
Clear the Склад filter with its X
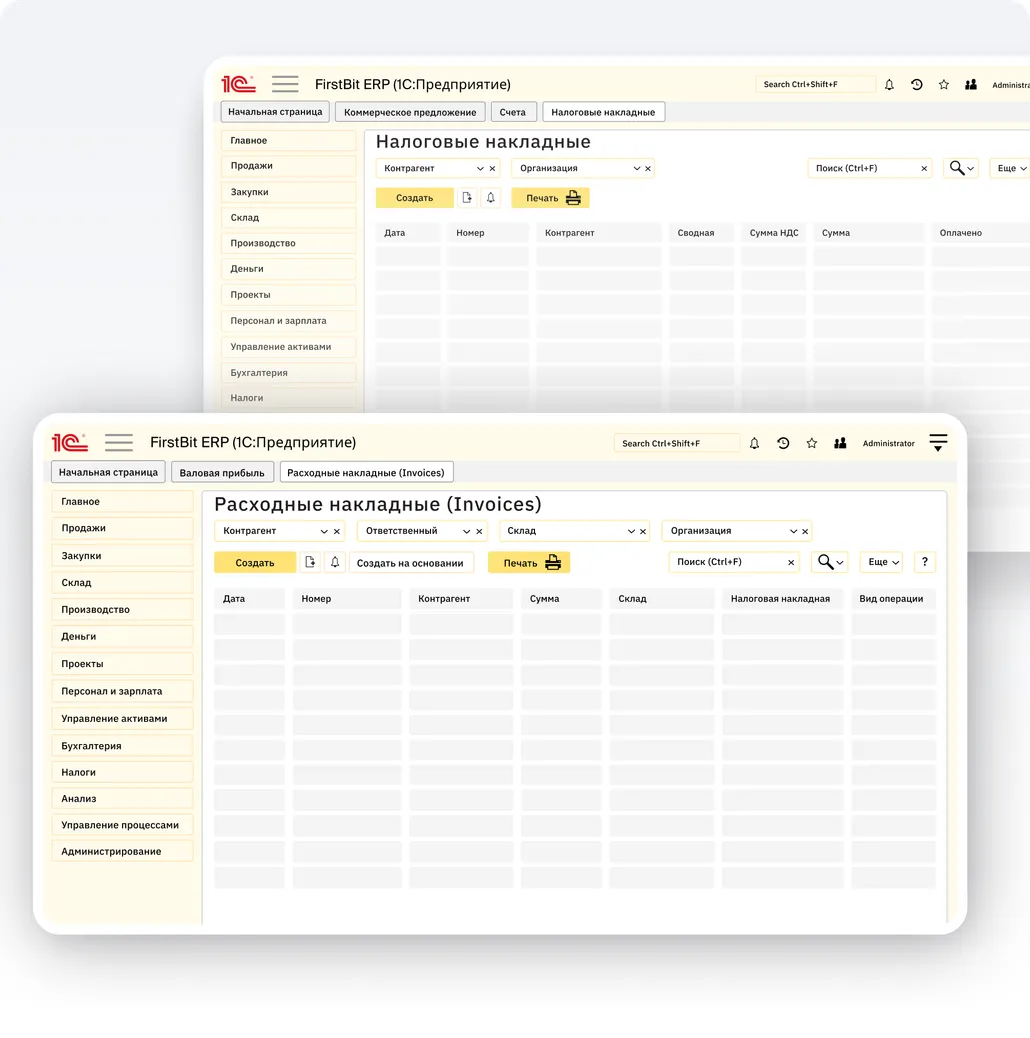click(643, 532)
